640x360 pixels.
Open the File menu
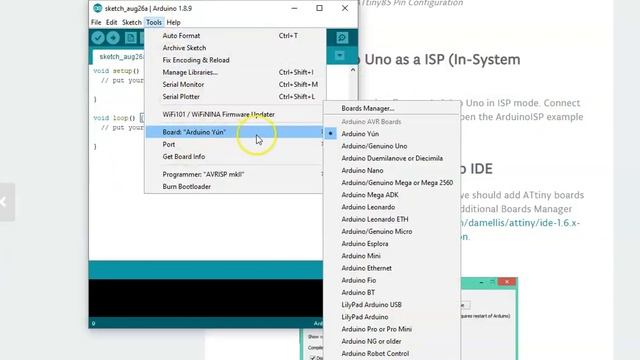click(x=96, y=22)
